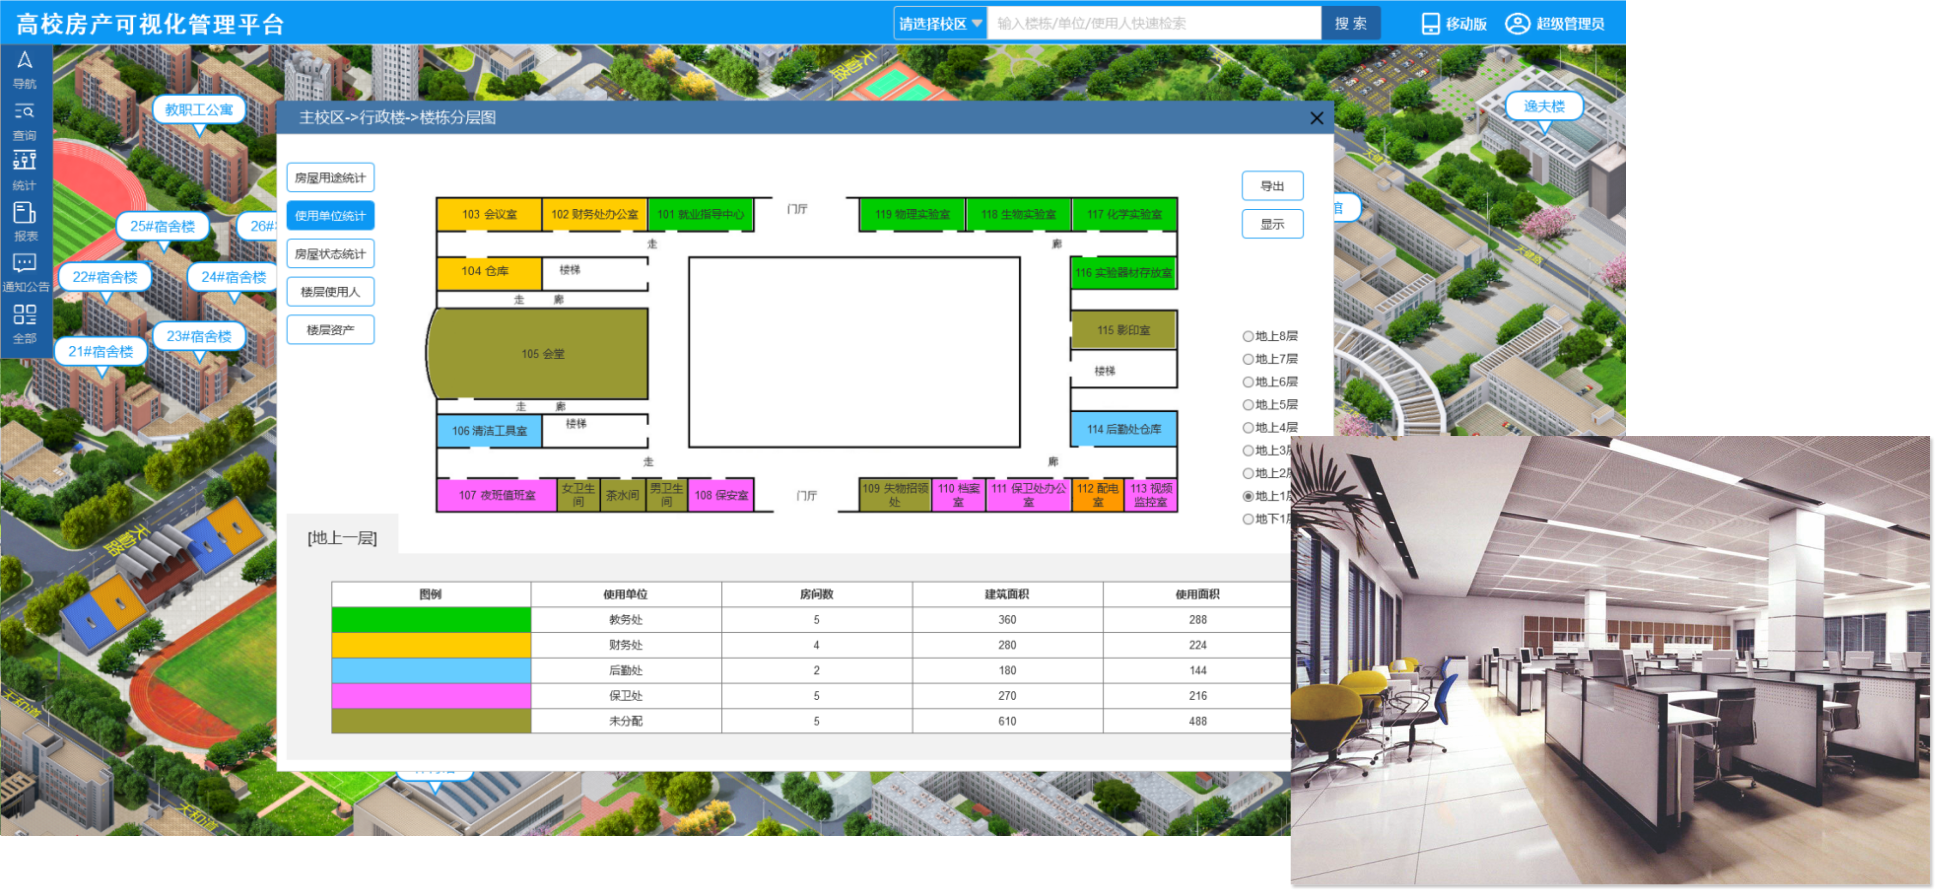Screen dimensions: 1935x890
Task: Click the 搜索 search button
Action: pos(1351,24)
